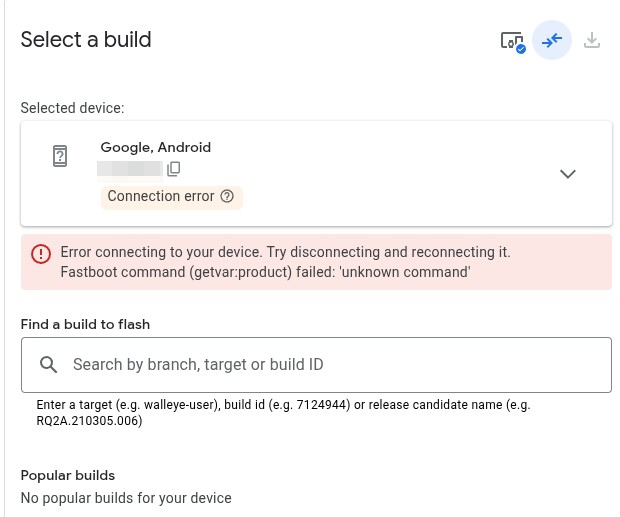Viewport: 620px width, 517px height.
Task: Click the blurred serial number text
Action: coord(129,169)
